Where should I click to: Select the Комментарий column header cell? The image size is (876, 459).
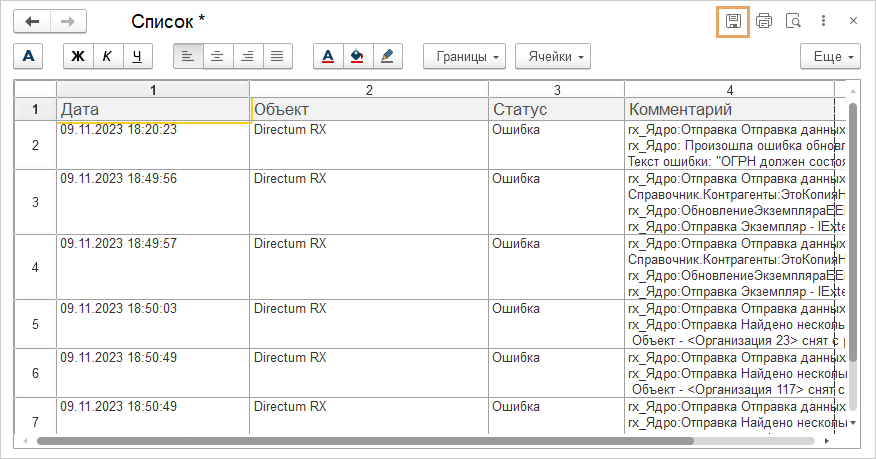(x=728, y=109)
